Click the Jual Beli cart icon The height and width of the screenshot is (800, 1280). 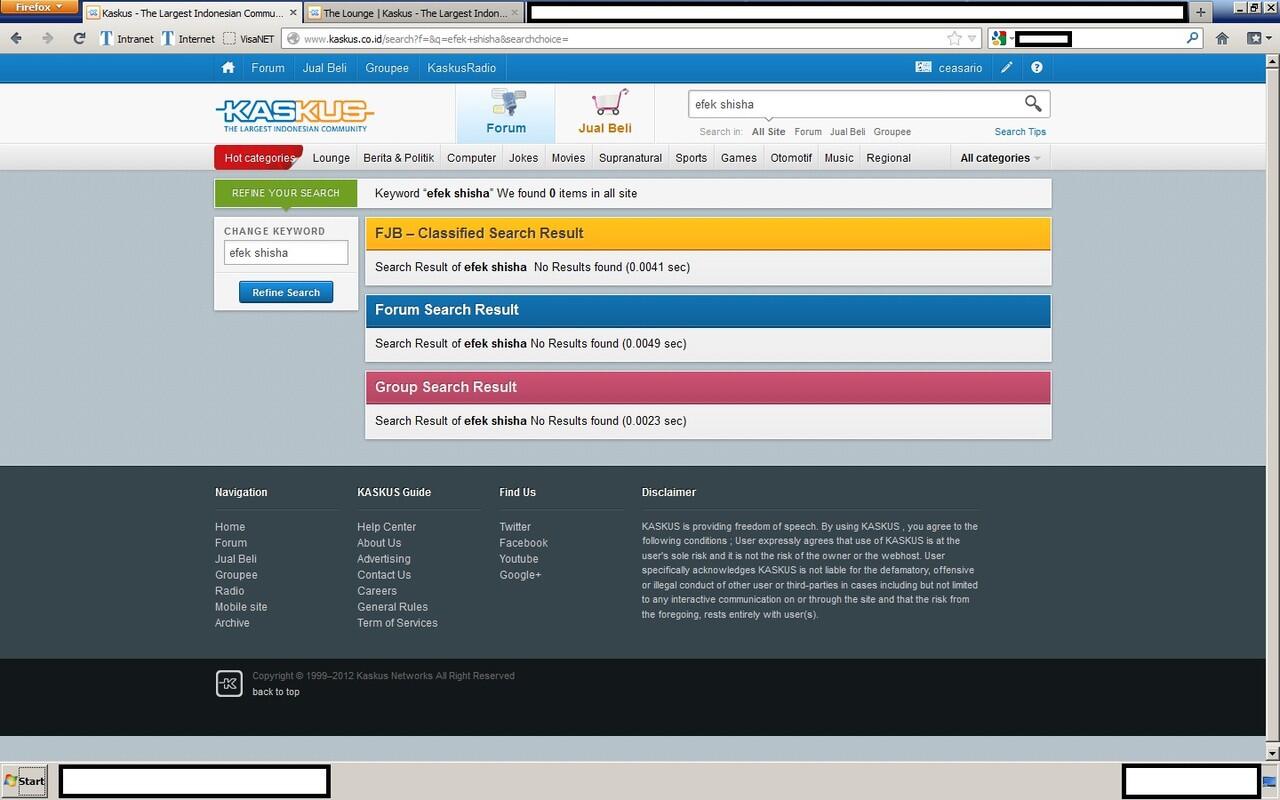click(609, 103)
